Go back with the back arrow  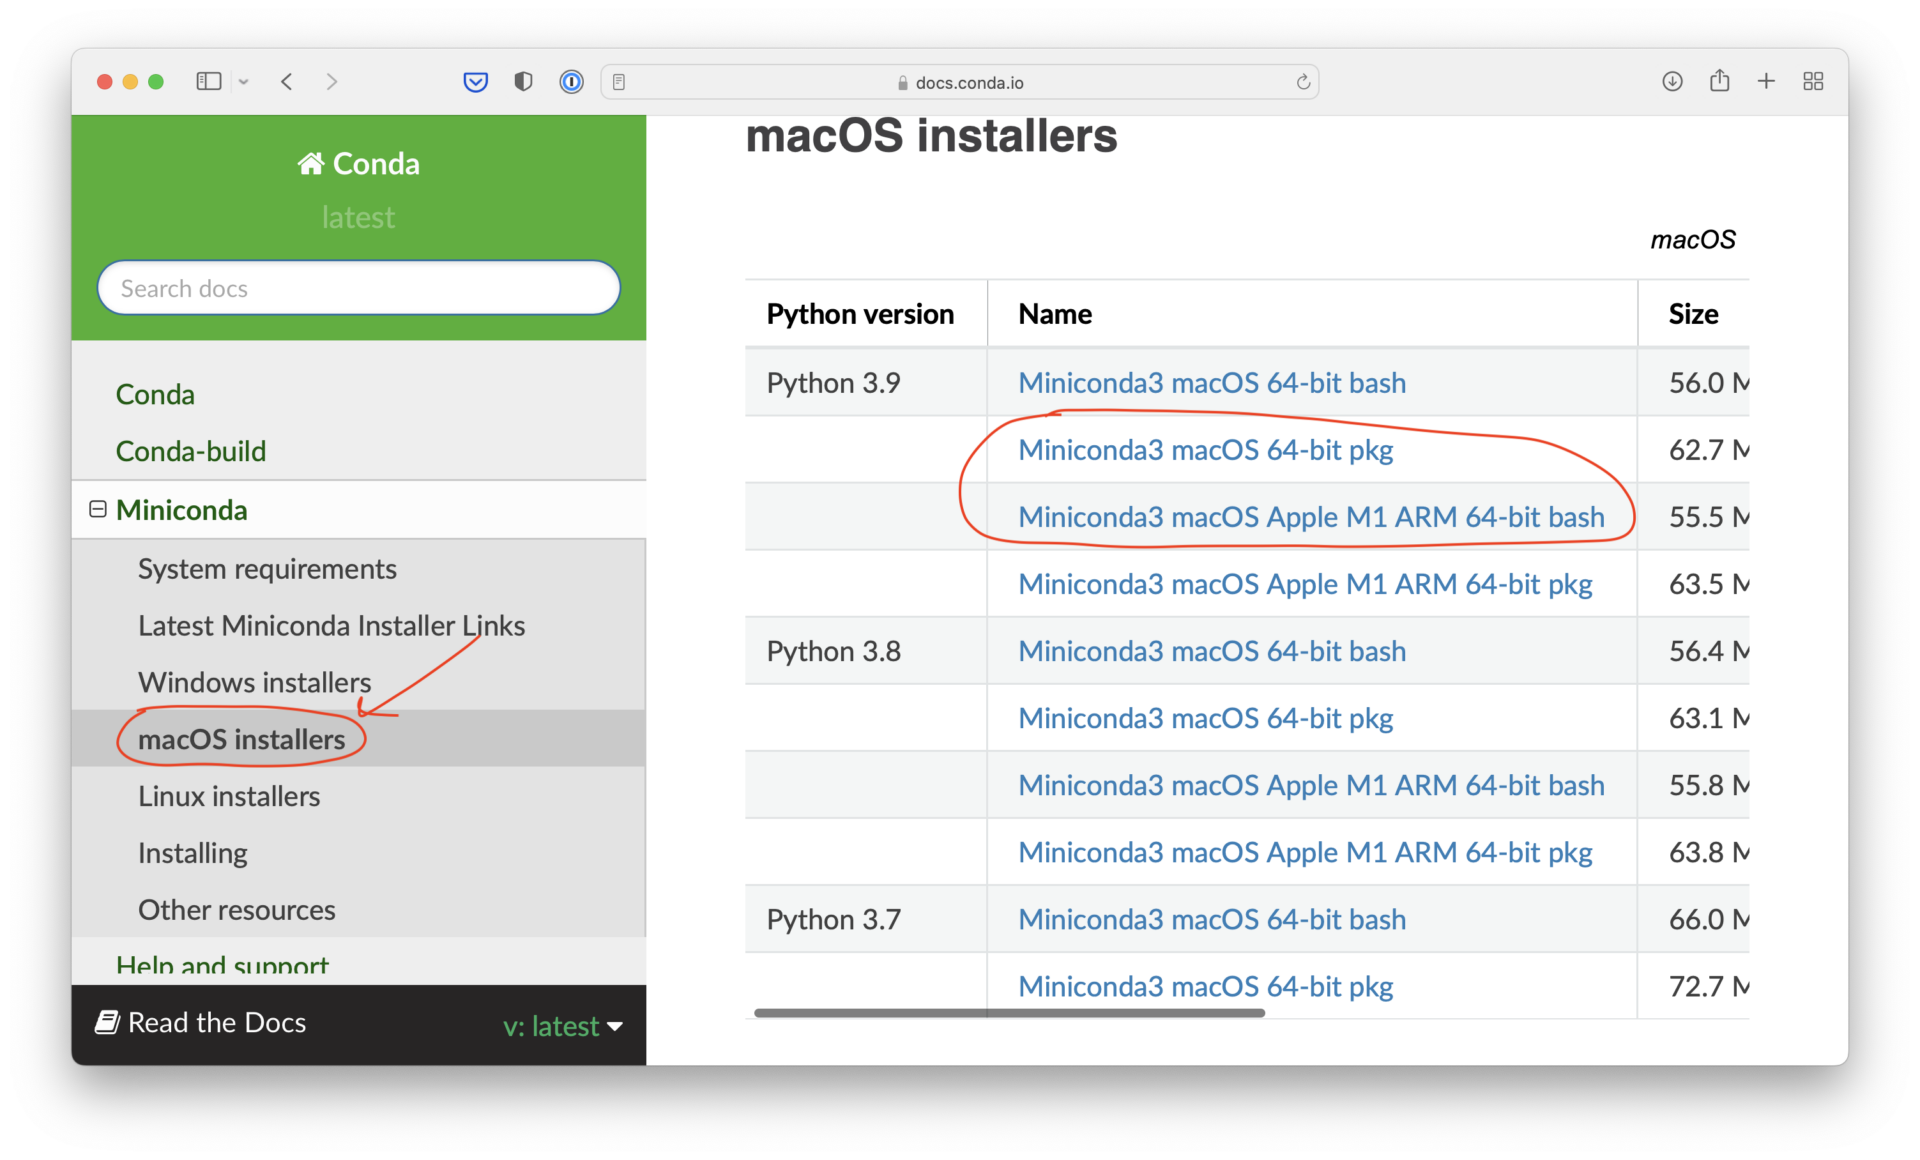[287, 82]
